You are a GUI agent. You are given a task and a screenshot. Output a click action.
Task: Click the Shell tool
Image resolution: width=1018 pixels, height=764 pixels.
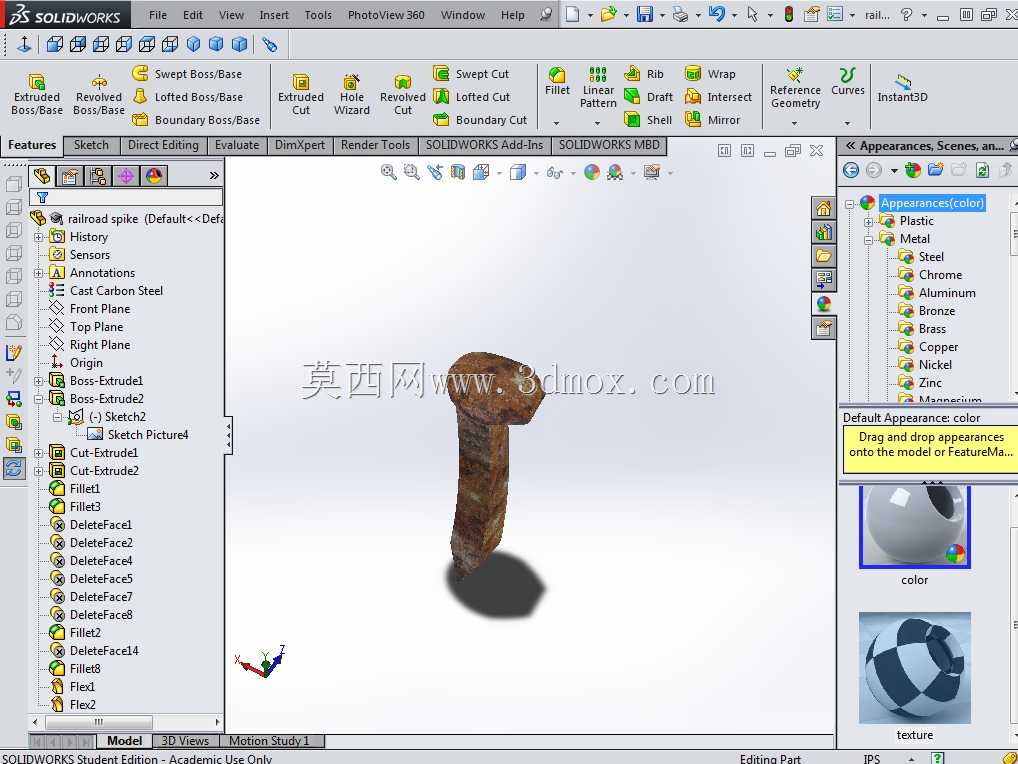(648, 119)
